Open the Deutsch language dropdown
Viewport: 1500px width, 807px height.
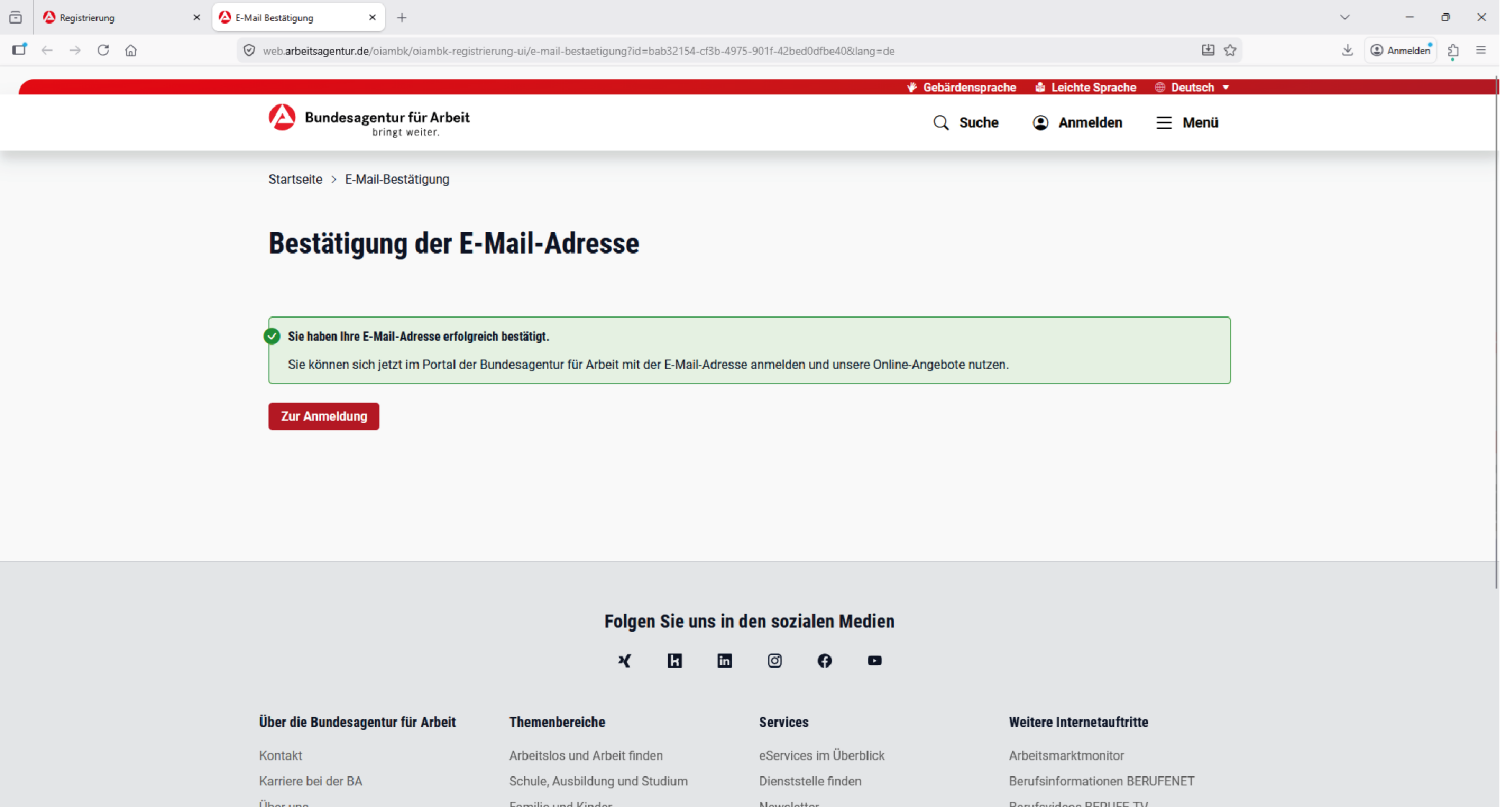click(1193, 87)
